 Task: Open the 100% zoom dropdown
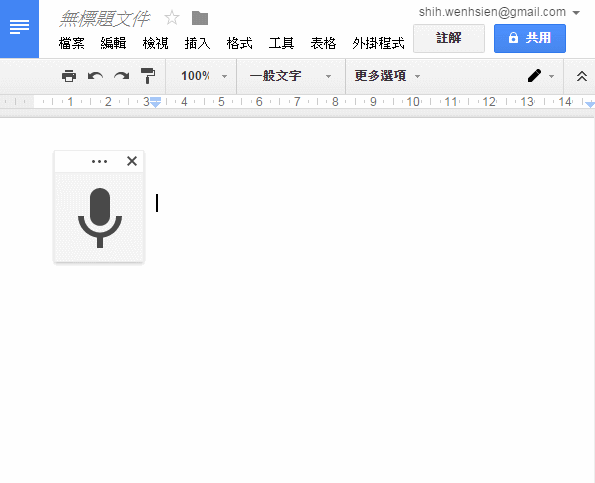[204, 76]
